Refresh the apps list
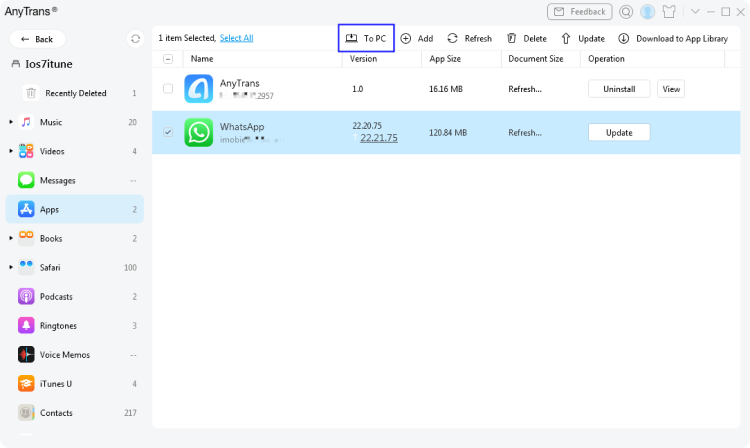 [x=452, y=38]
